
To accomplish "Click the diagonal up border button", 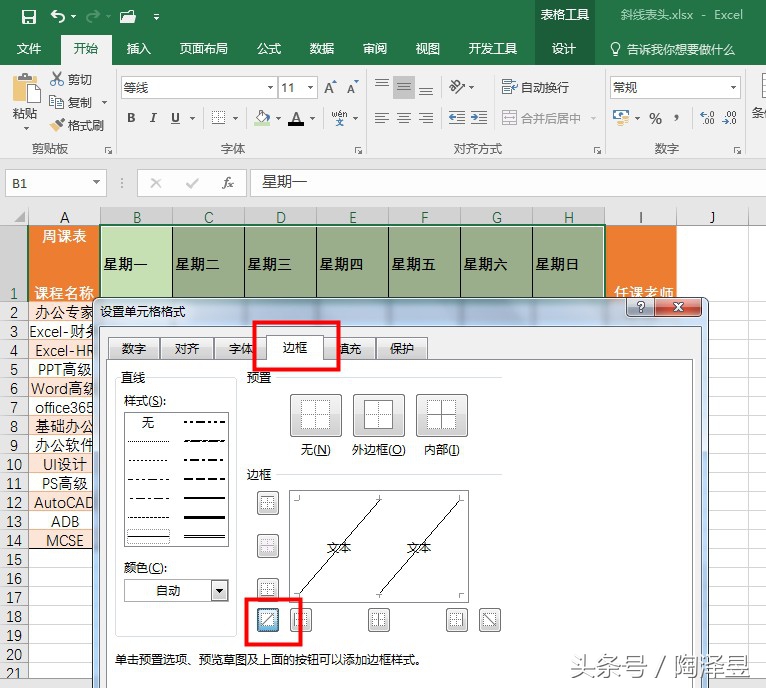I will click(268, 620).
